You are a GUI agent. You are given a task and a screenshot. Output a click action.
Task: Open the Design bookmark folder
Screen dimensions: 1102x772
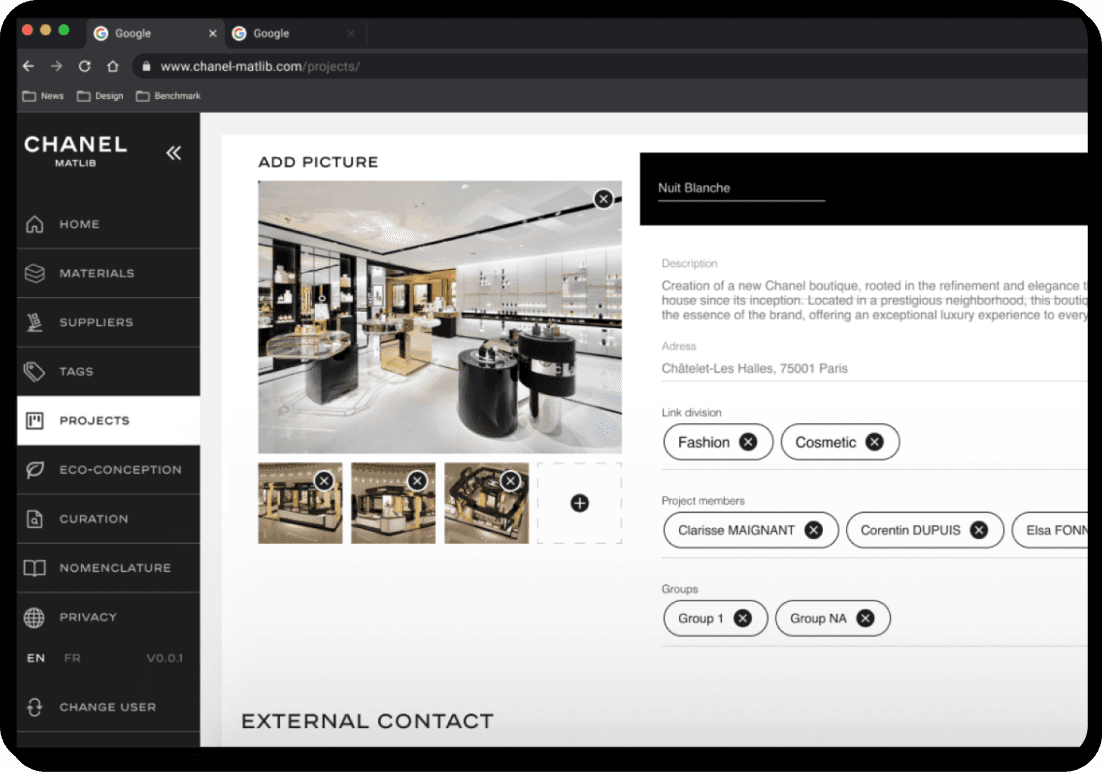(100, 96)
